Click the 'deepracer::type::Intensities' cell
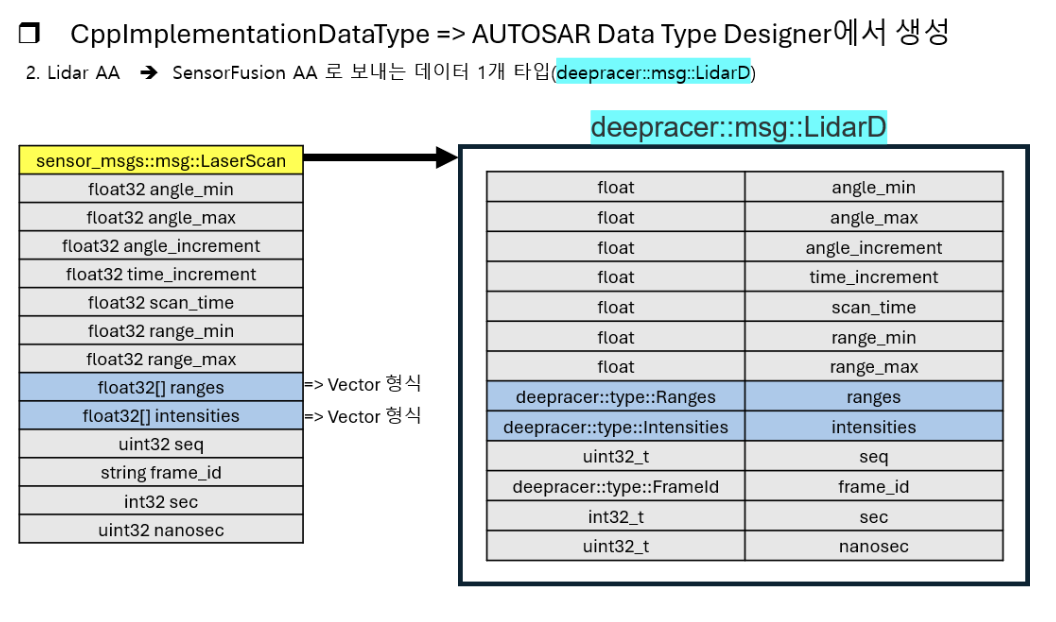Image resolution: width=1056 pixels, height=622 pixels. coord(616,426)
